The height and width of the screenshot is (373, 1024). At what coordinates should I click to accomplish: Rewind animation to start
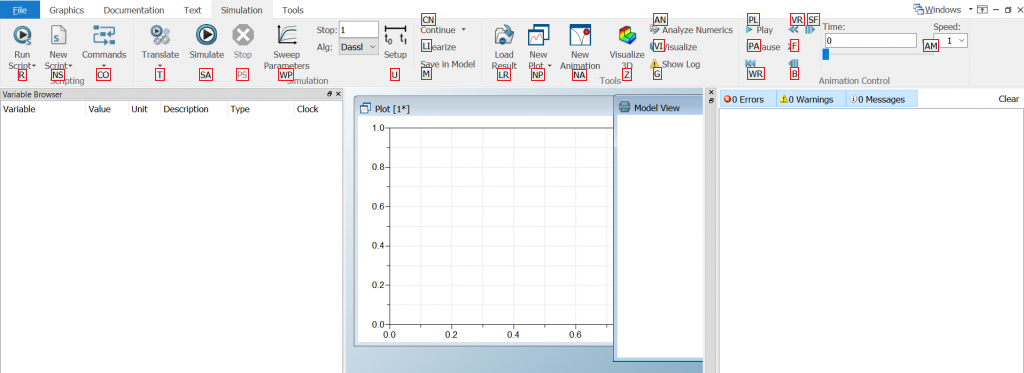pos(750,63)
